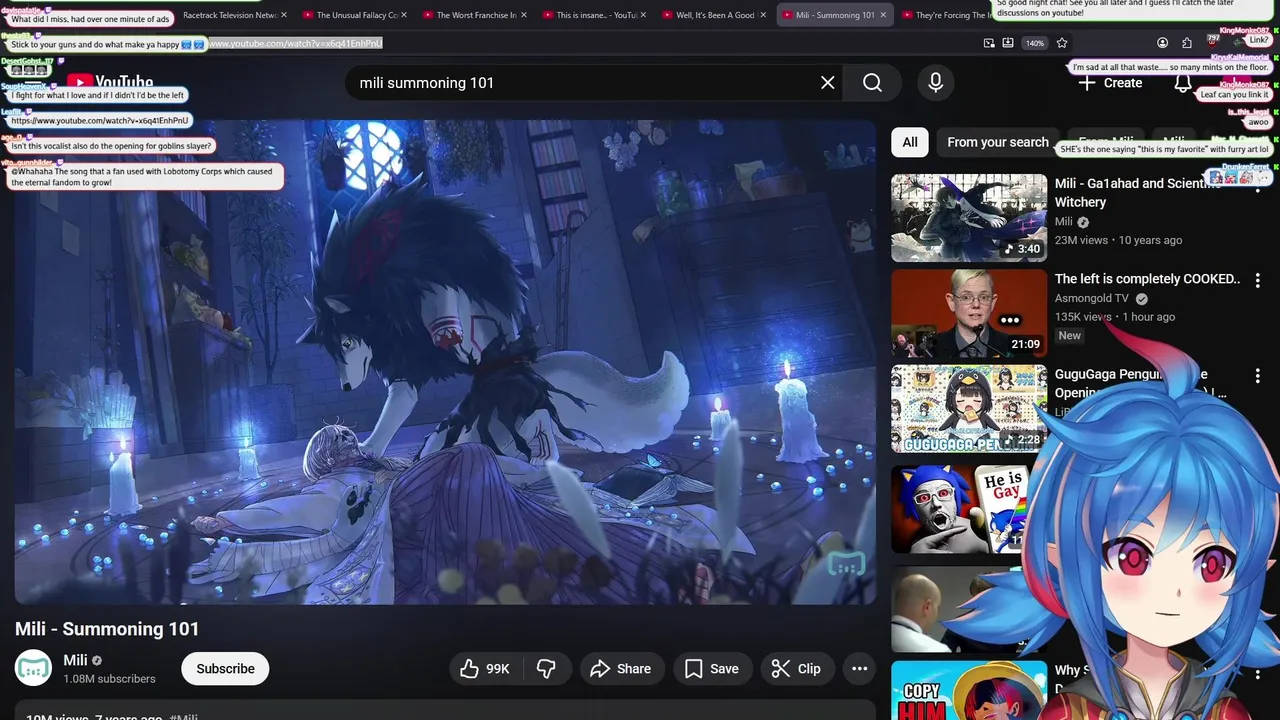Clear the search box with the X icon

827,83
